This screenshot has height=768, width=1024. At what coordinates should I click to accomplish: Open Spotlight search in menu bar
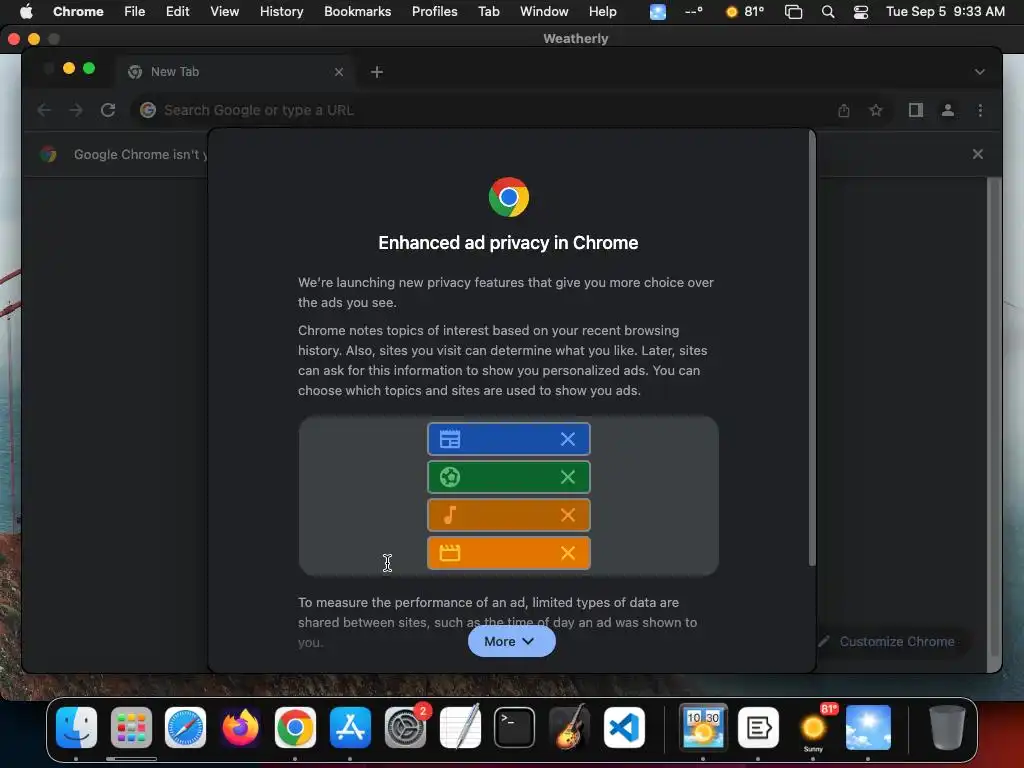pyautogui.click(x=827, y=11)
